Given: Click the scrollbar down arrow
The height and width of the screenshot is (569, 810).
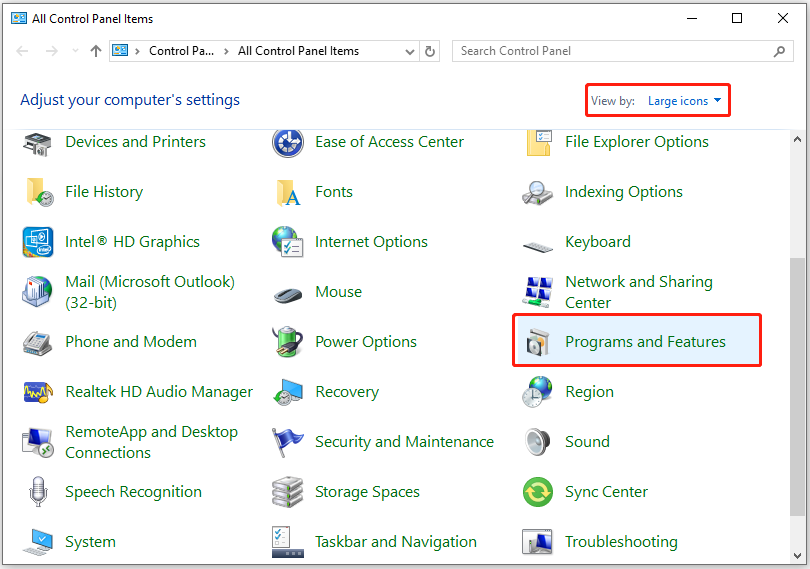Looking at the screenshot, I should pos(797,556).
